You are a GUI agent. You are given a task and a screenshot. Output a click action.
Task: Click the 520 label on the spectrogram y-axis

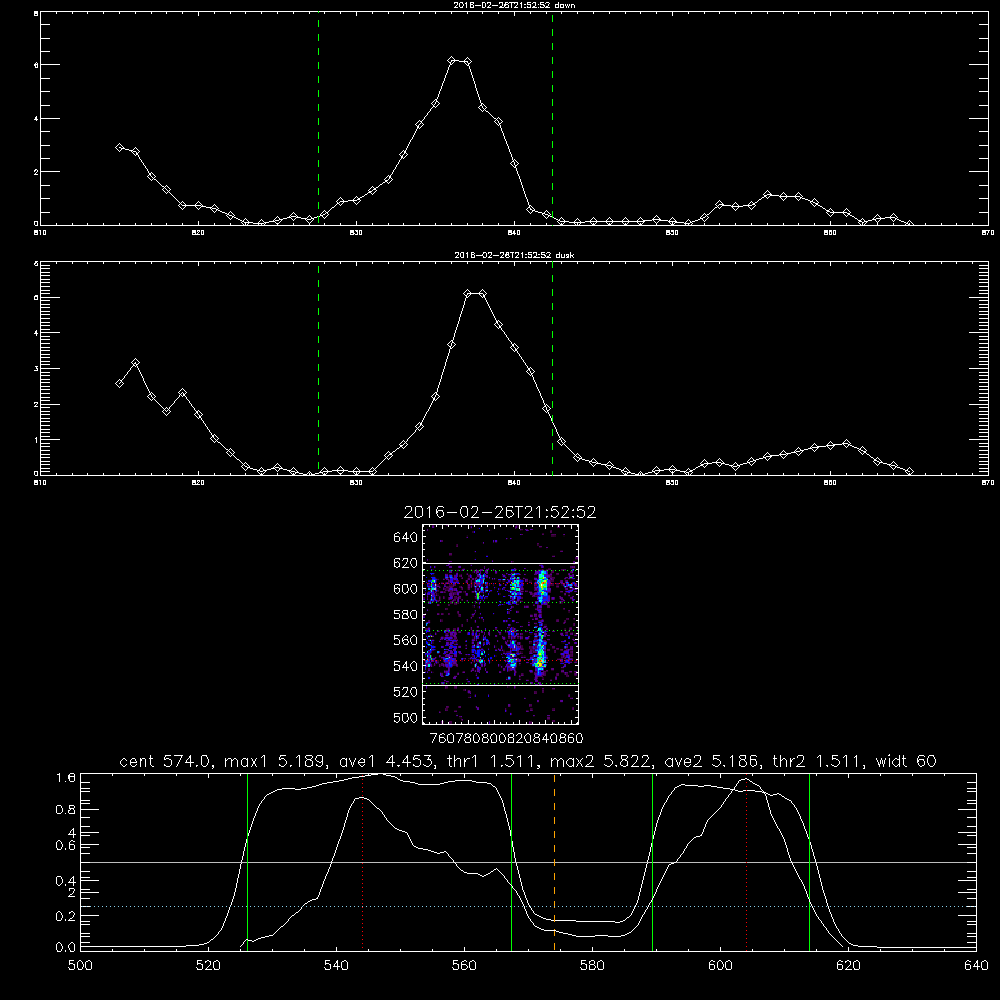[405, 692]
